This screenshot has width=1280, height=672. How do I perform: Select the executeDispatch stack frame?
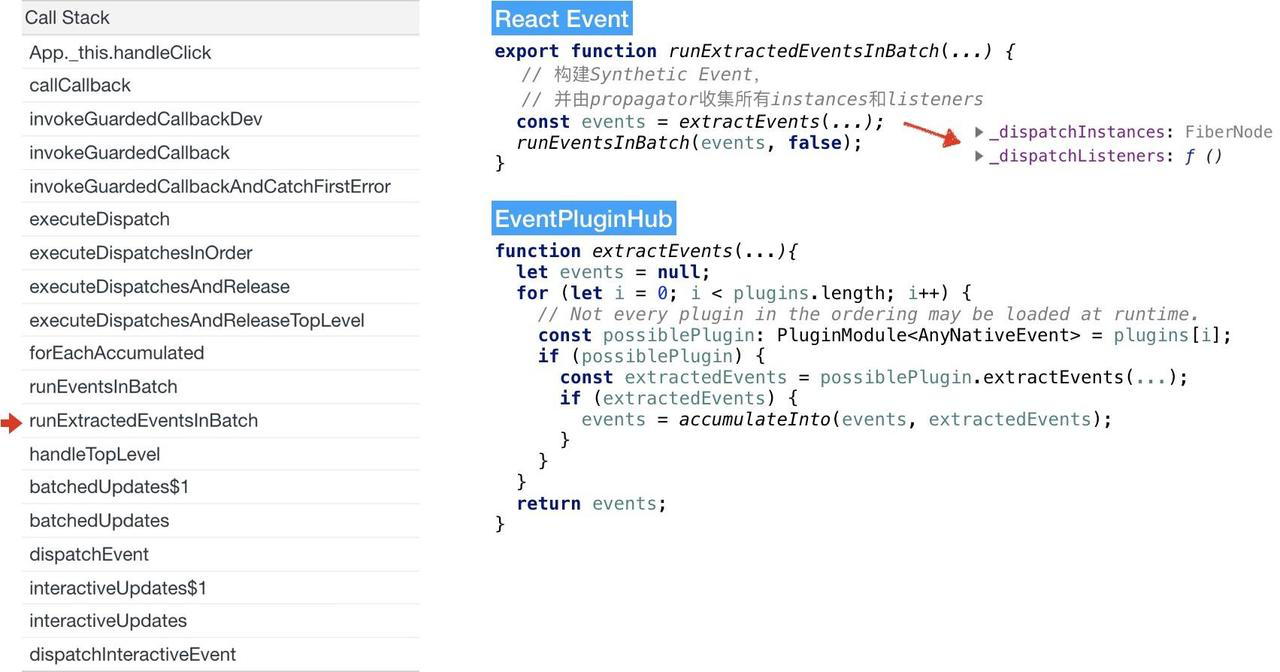click(220, 219)
